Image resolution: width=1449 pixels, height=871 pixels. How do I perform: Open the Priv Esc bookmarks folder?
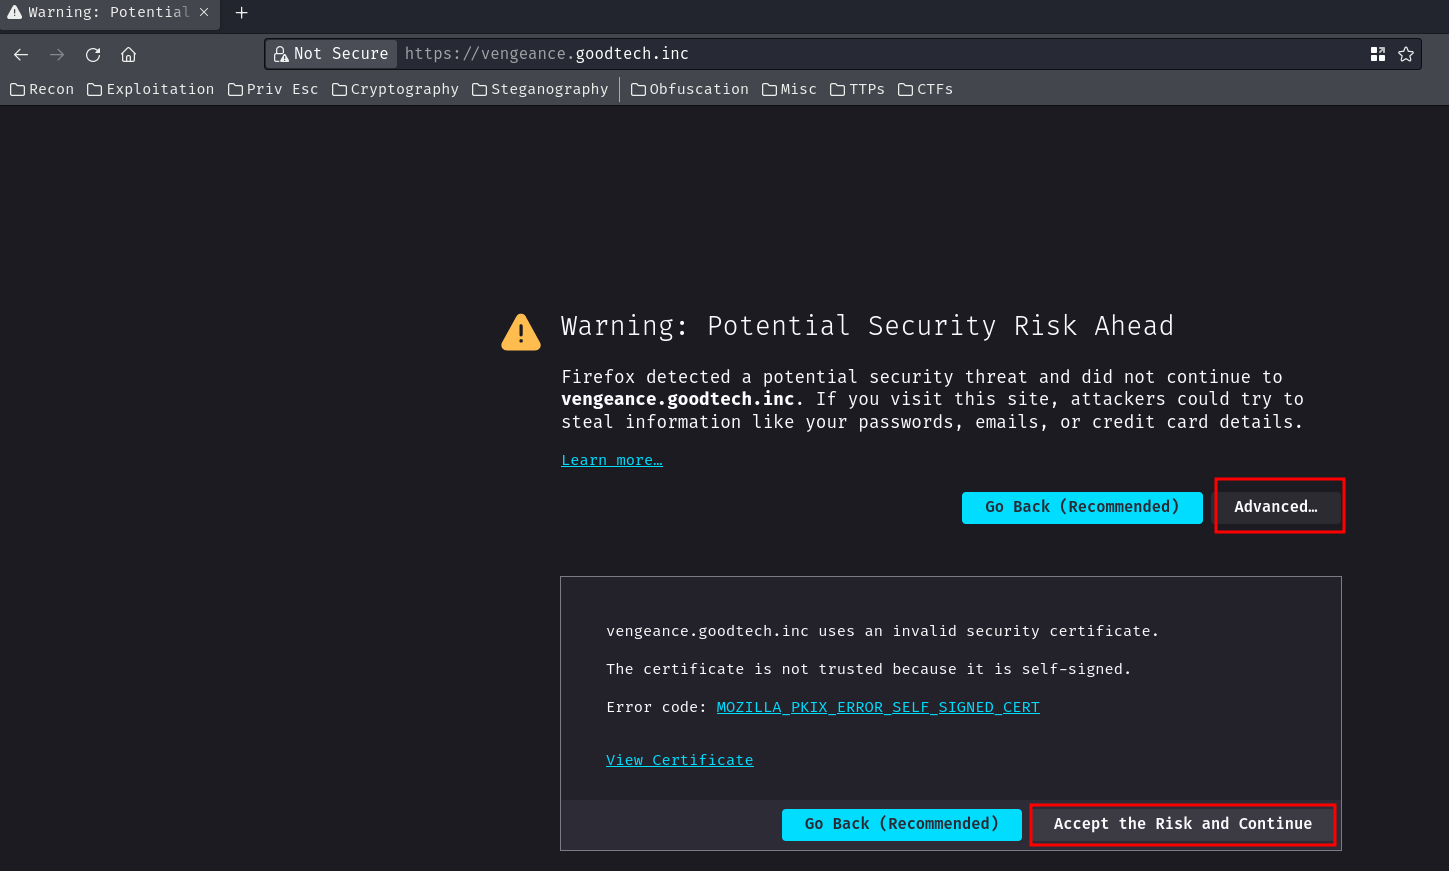[273, 89]
